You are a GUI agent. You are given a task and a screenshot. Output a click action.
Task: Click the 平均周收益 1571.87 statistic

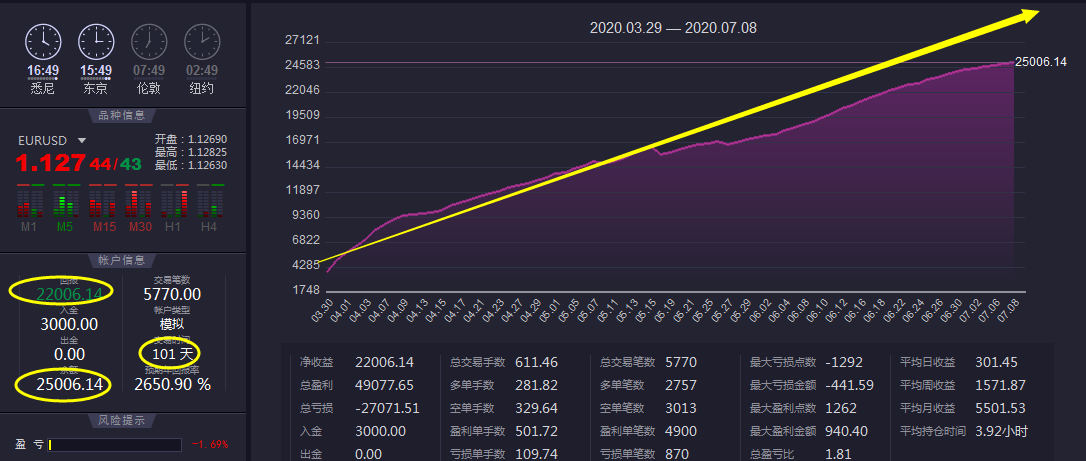[x=963, y=386]
